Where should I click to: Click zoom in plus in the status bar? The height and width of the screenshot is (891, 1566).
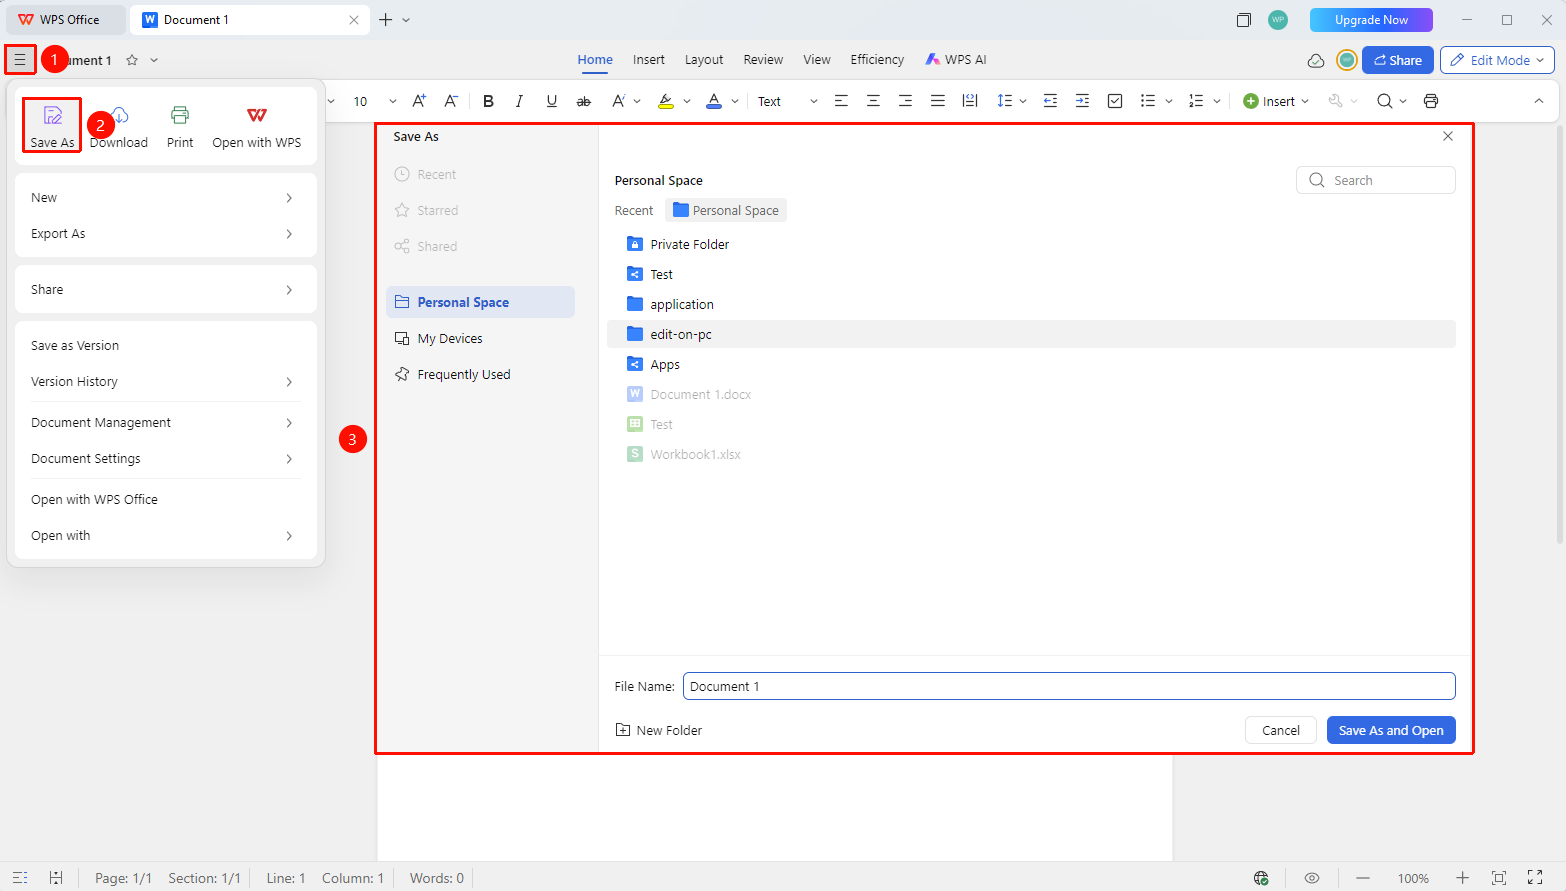point(1462,878)
